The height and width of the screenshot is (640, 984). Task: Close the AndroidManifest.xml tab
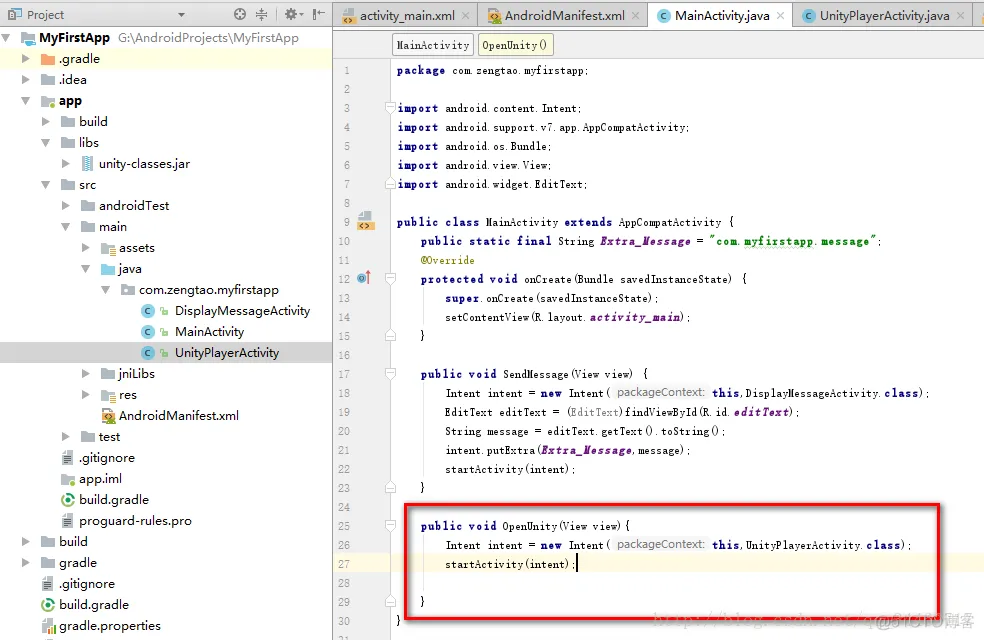(x=636, y=16)
